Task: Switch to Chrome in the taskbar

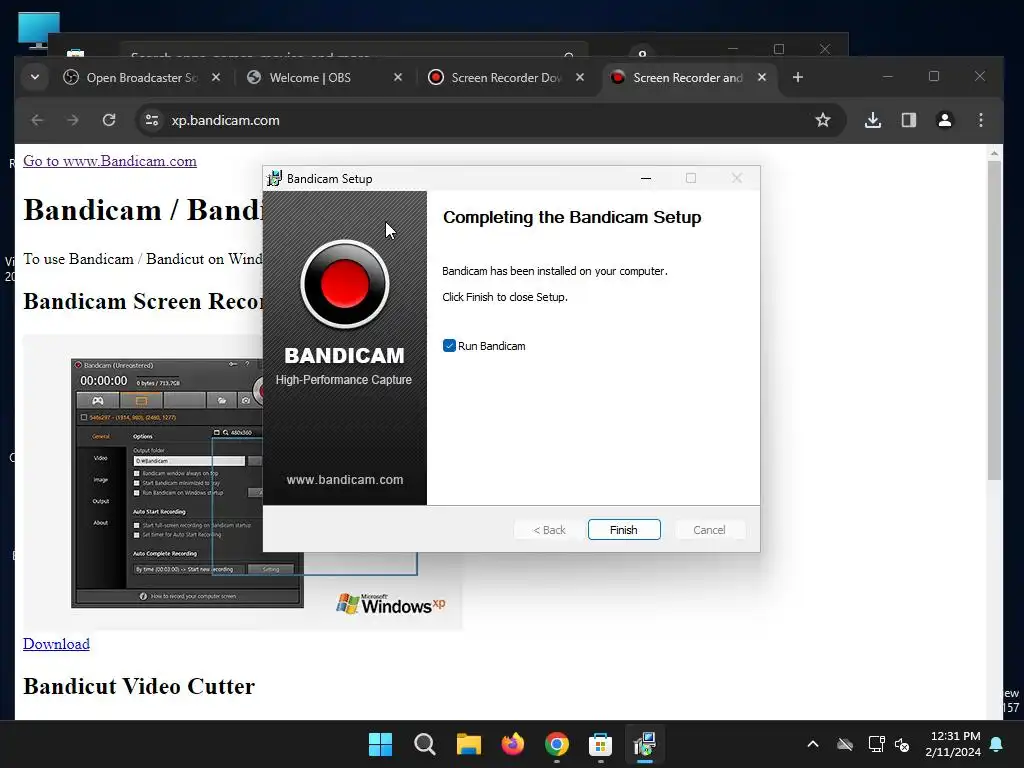Action: click(x=556, y=744)
